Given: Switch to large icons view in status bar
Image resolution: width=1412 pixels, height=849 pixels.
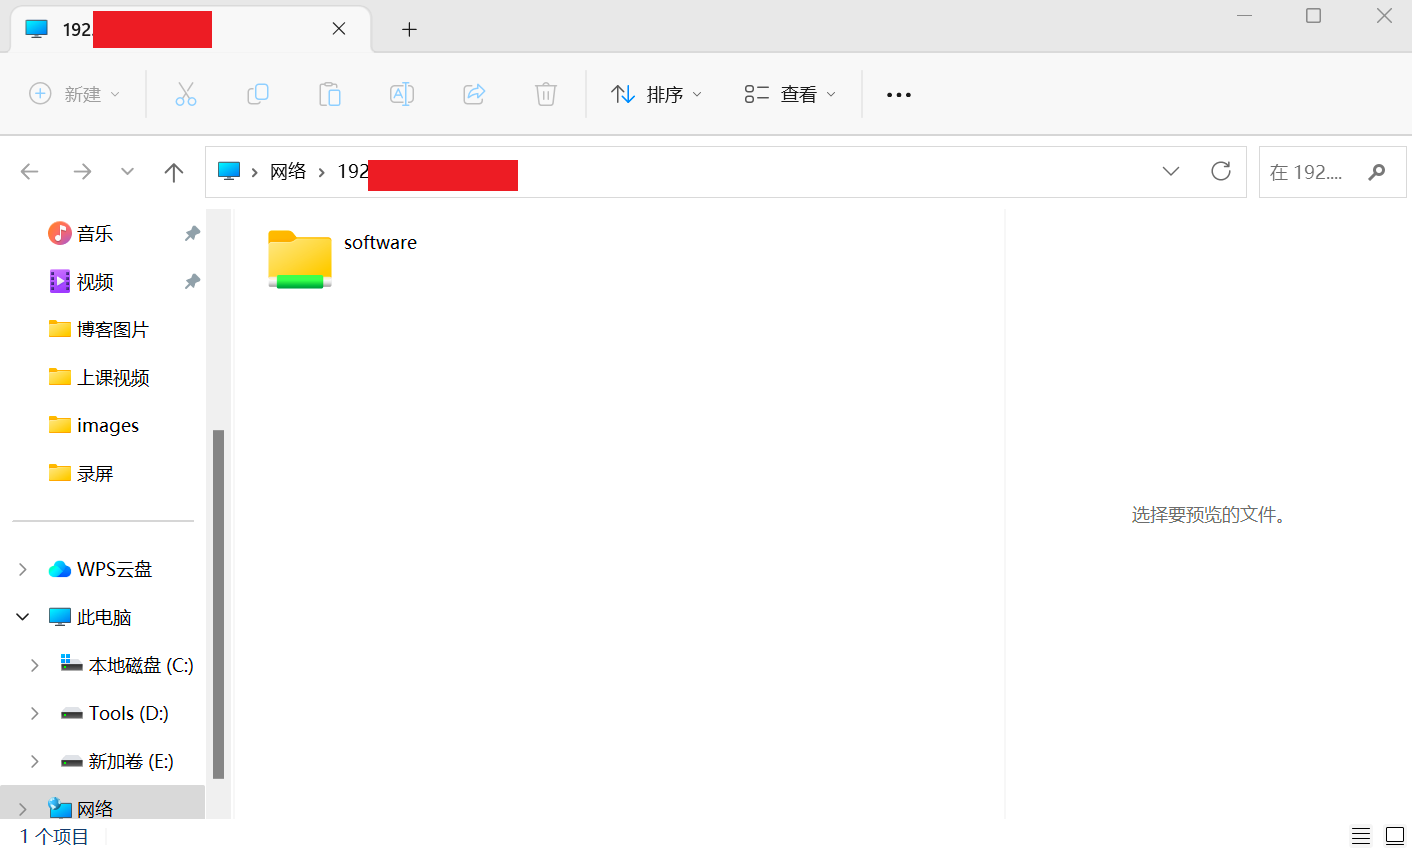Looking at the screenshot, I should point(1395,836).
